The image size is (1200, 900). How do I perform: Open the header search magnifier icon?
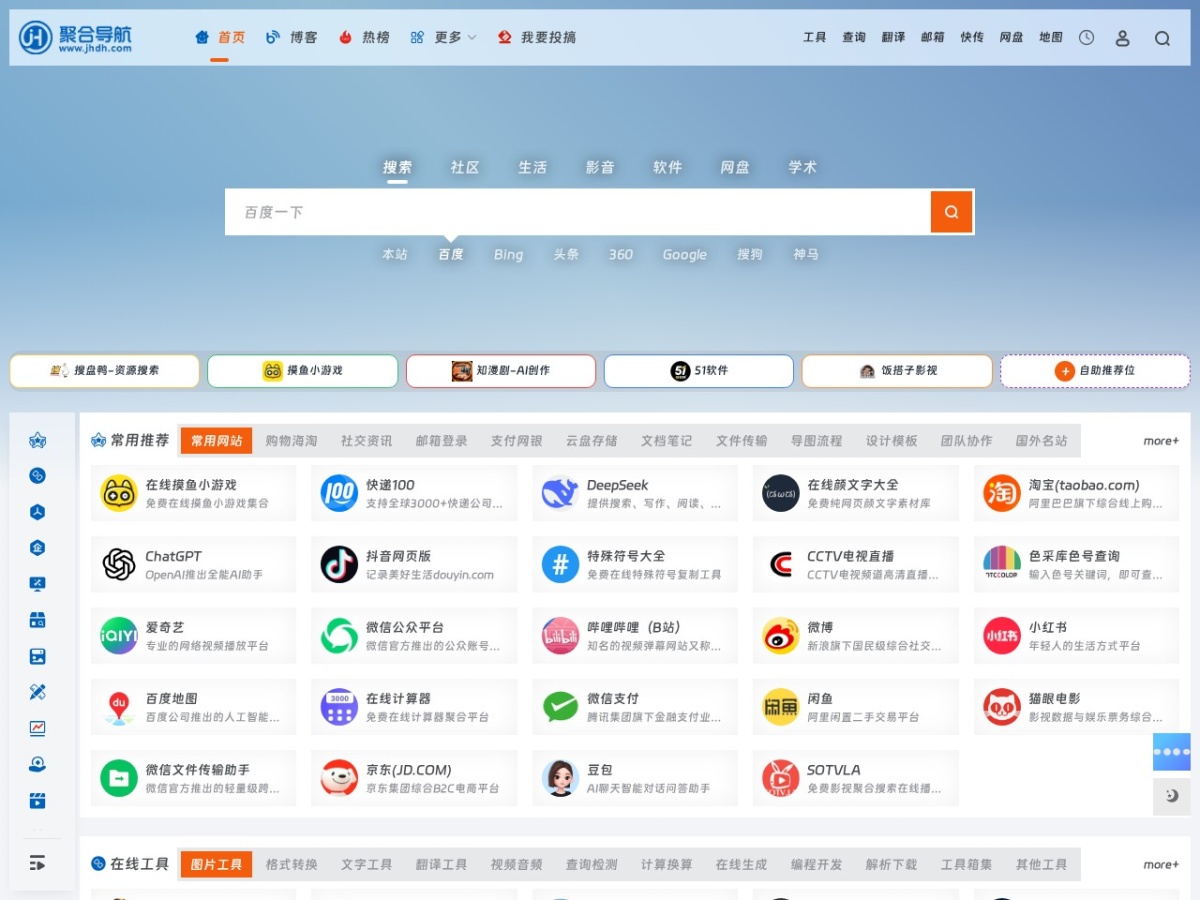[1162, 38]
